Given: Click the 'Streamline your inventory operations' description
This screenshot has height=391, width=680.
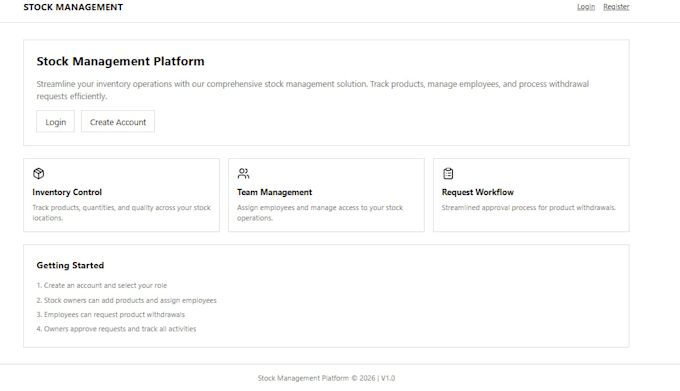Looking at the screenshot, I should tap(313, 90).
